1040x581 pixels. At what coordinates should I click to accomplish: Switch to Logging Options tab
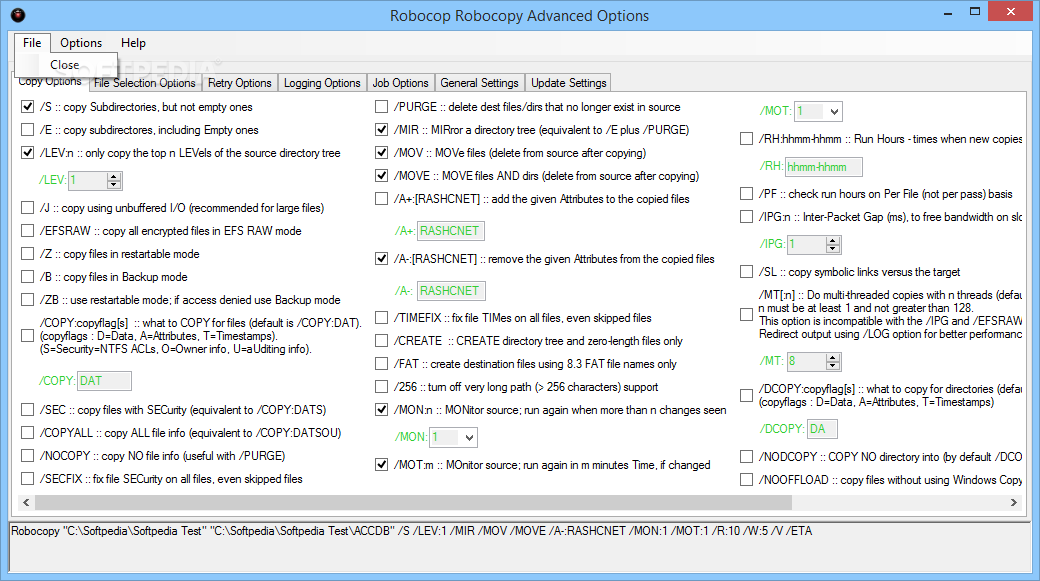[x=322, y=83]
